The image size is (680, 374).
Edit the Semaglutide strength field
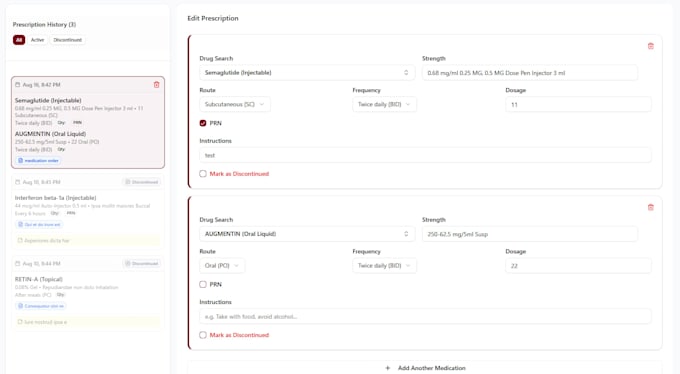[530, 72]
